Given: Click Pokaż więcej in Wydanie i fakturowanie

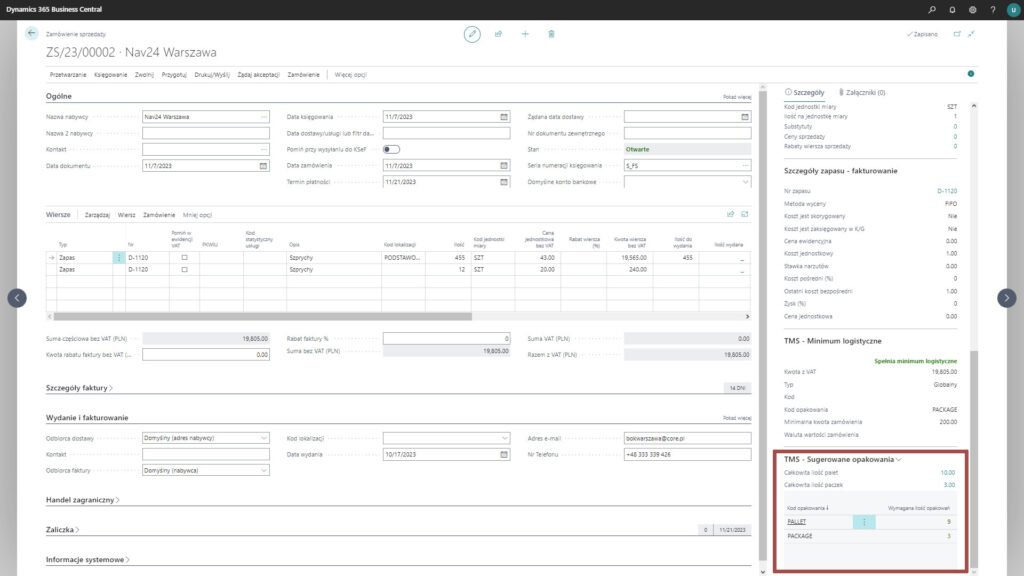Looking at the screenshot, I should tap(737, 419).
